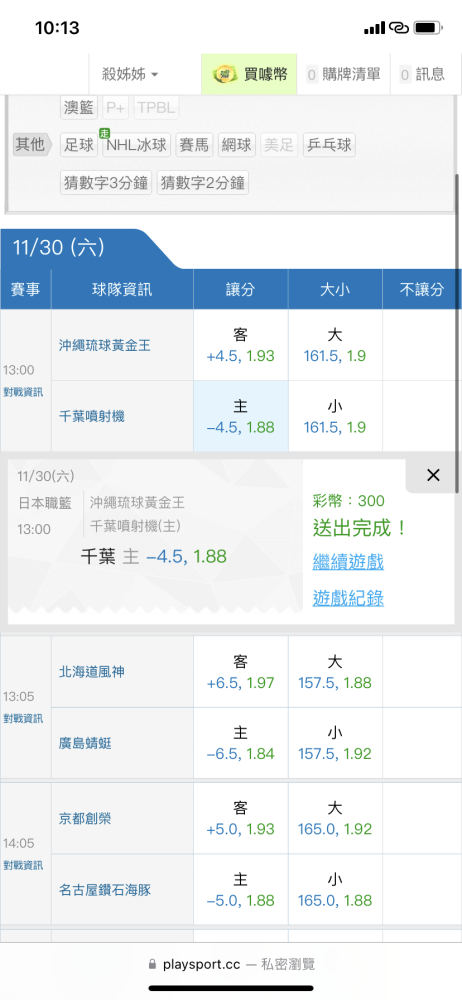Tap the playsport.cc address bar
The height and width of the screenshot is (1000, 462).
[x=231, y=964]
